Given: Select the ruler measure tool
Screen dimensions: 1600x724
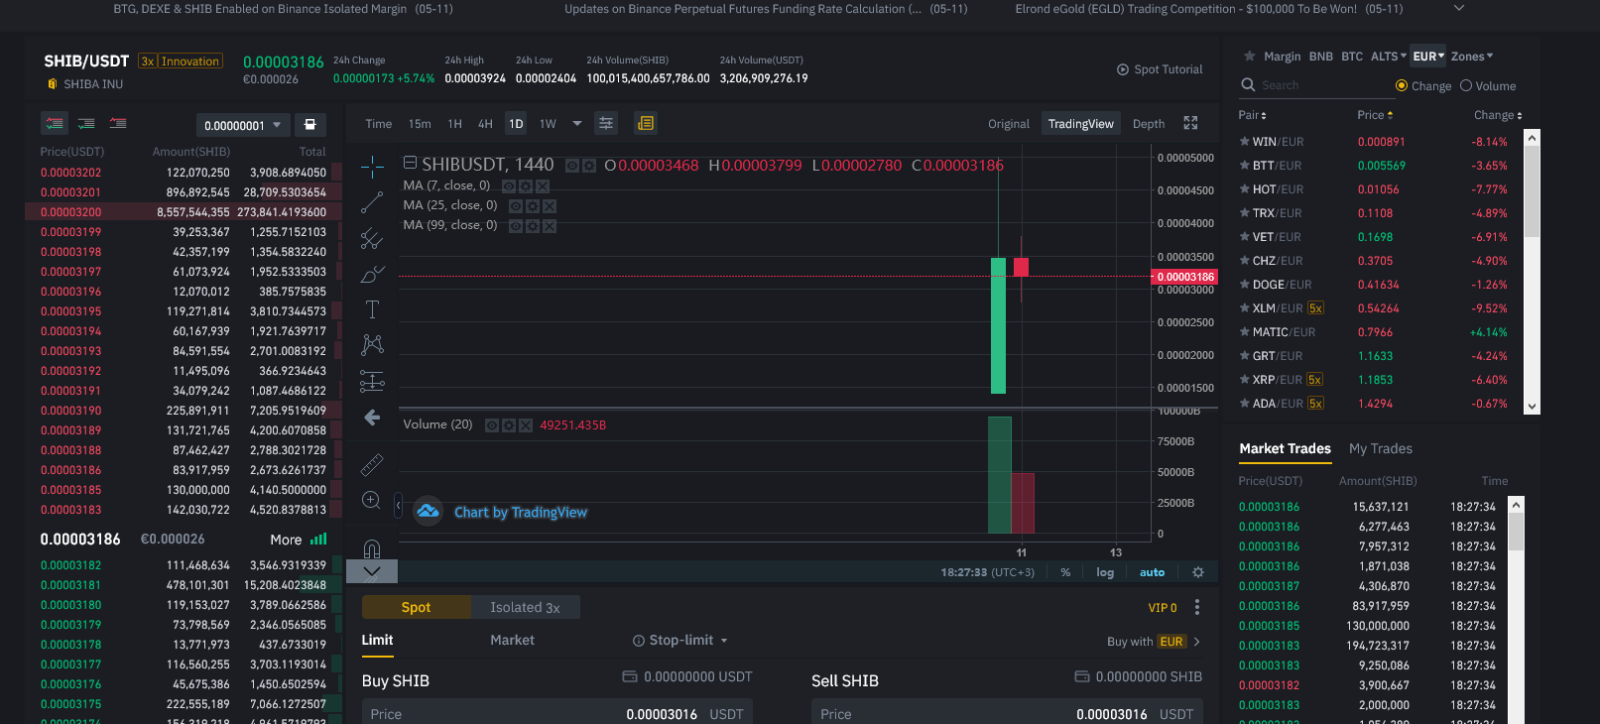Looking at the screenshot, I should [x=372, y=464].
